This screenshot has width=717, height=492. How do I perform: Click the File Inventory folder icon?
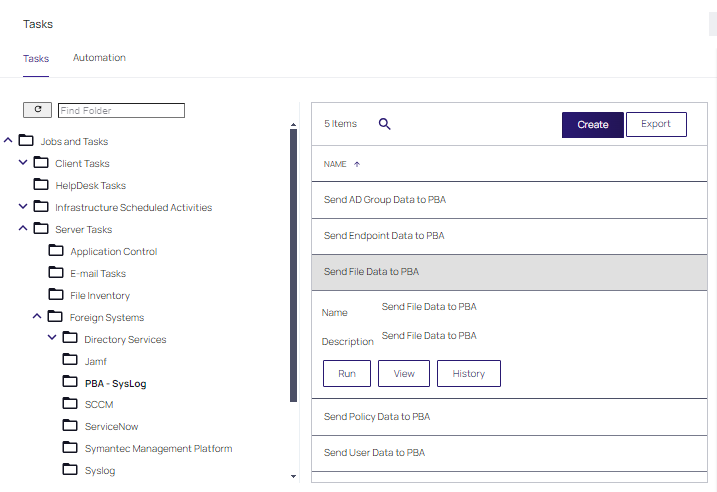(56, 294)
